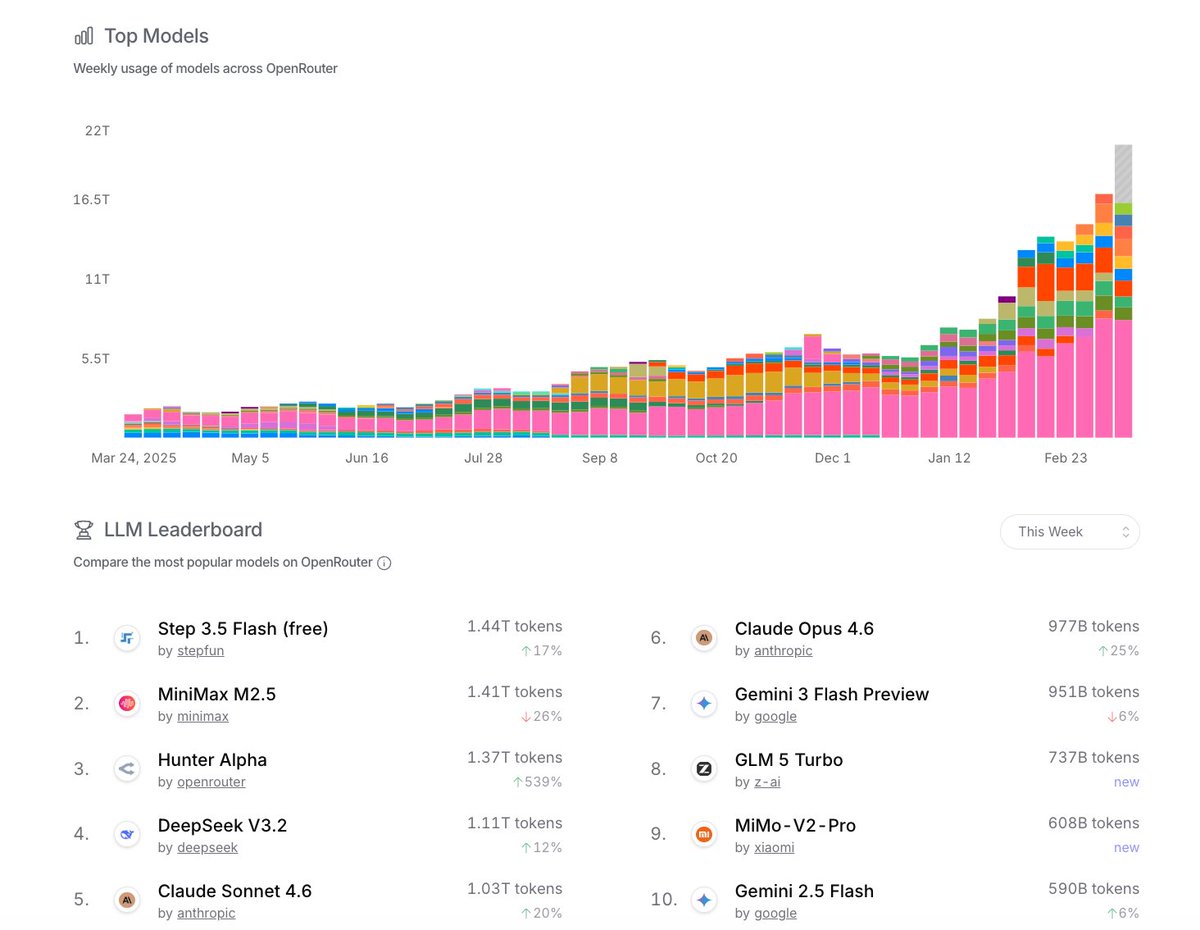This screenshot has height=930, width=1200.
Task: Click the Dec 1 axis label
Action: click(x=833, y=458)
